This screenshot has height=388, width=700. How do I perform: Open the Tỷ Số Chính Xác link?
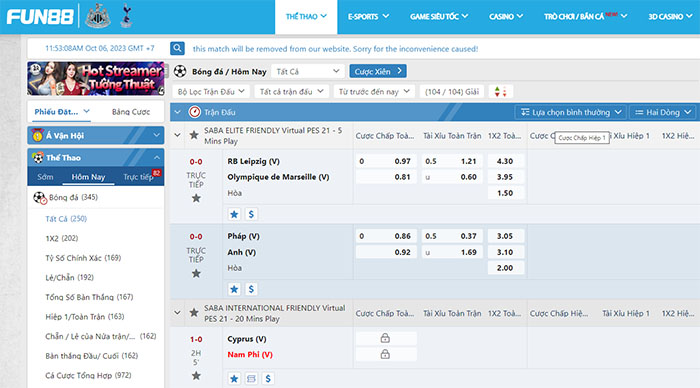[83, 258]
